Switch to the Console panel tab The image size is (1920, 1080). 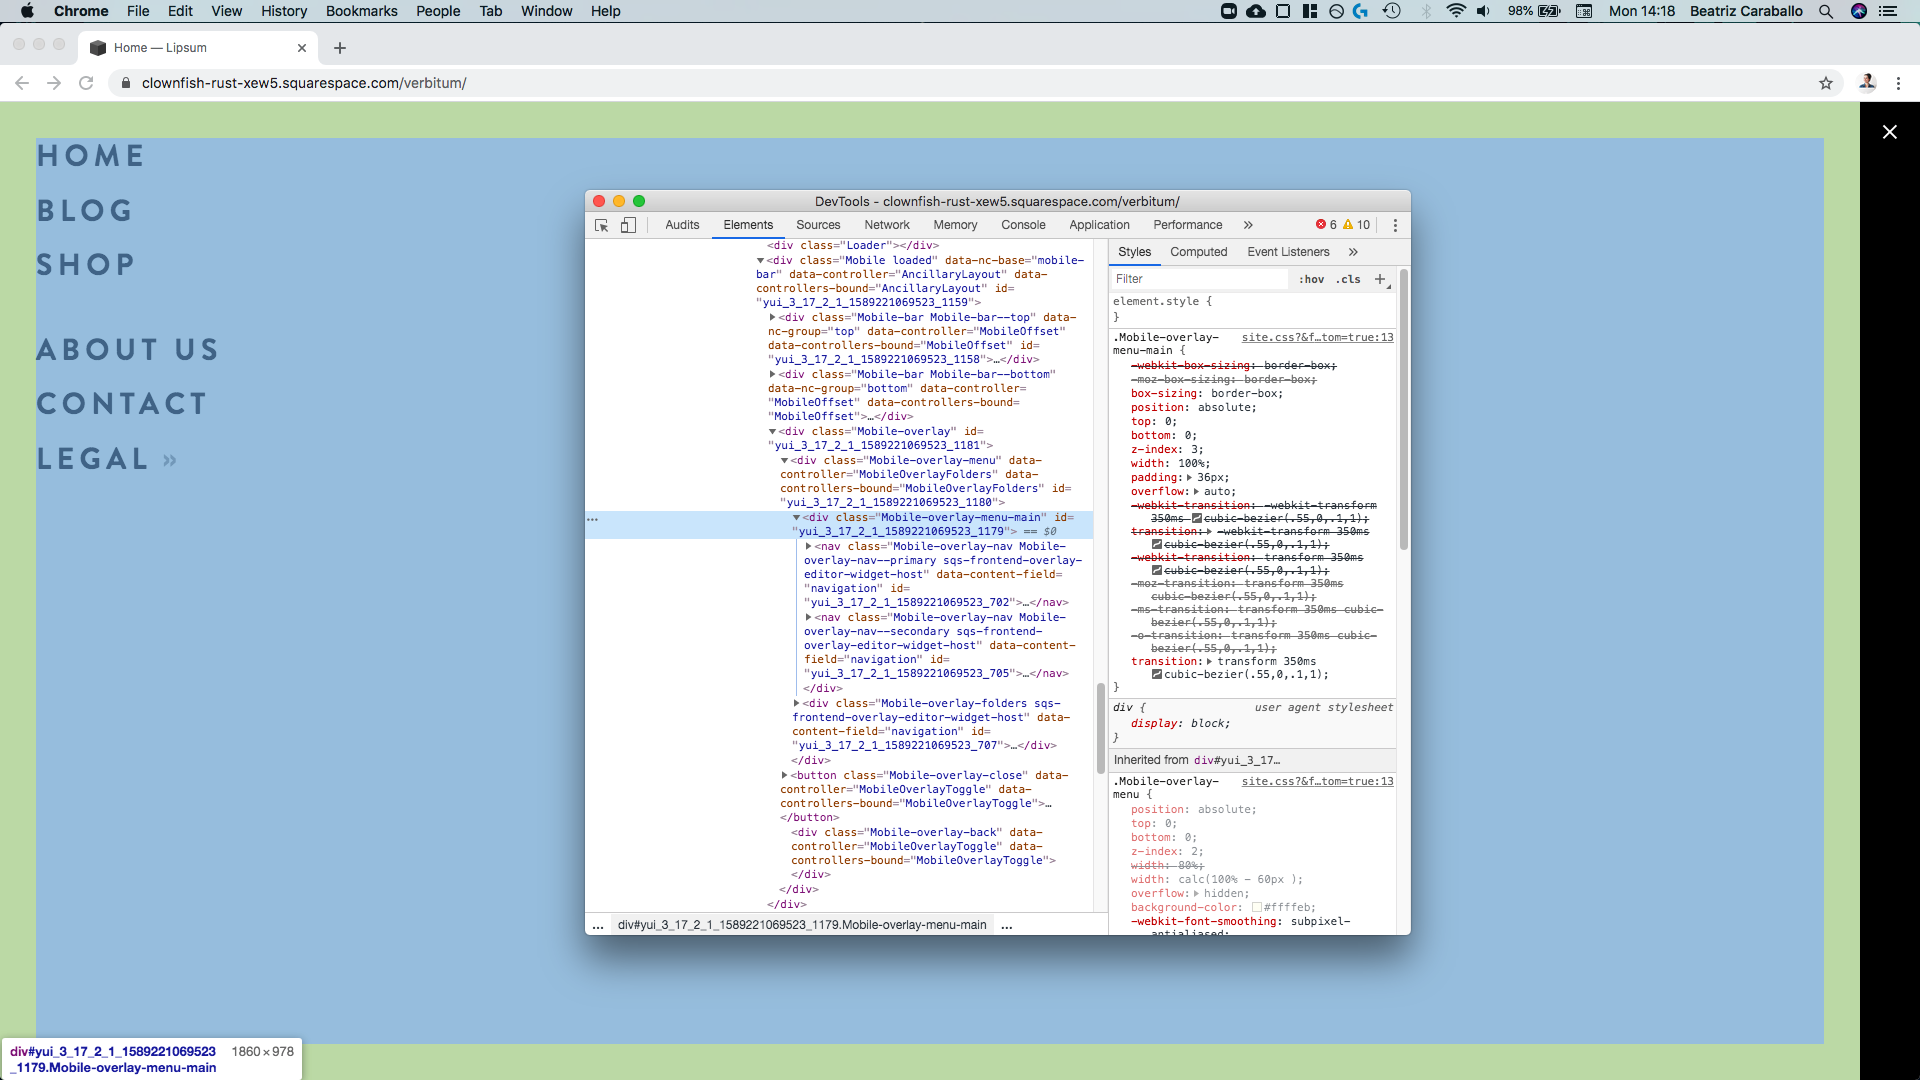[1023, 225]
